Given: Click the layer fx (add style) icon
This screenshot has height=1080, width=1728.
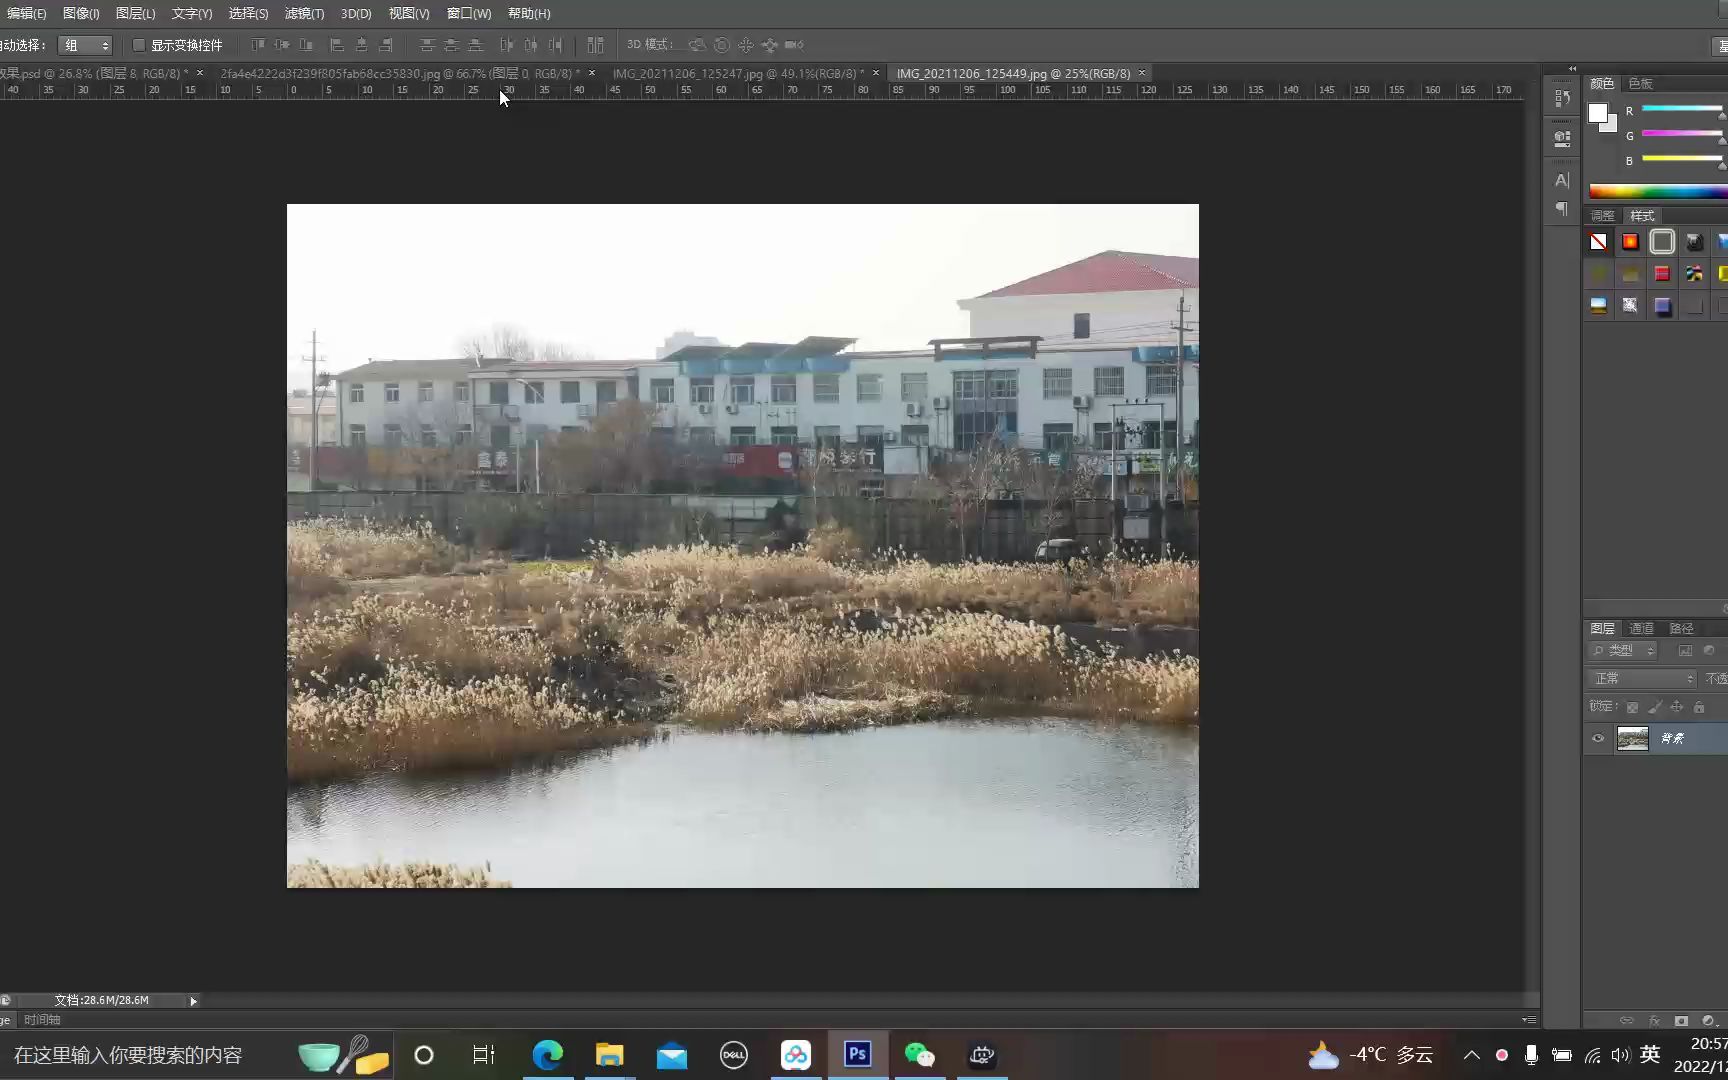Looking at the screenshot, I should 1654,1021.
